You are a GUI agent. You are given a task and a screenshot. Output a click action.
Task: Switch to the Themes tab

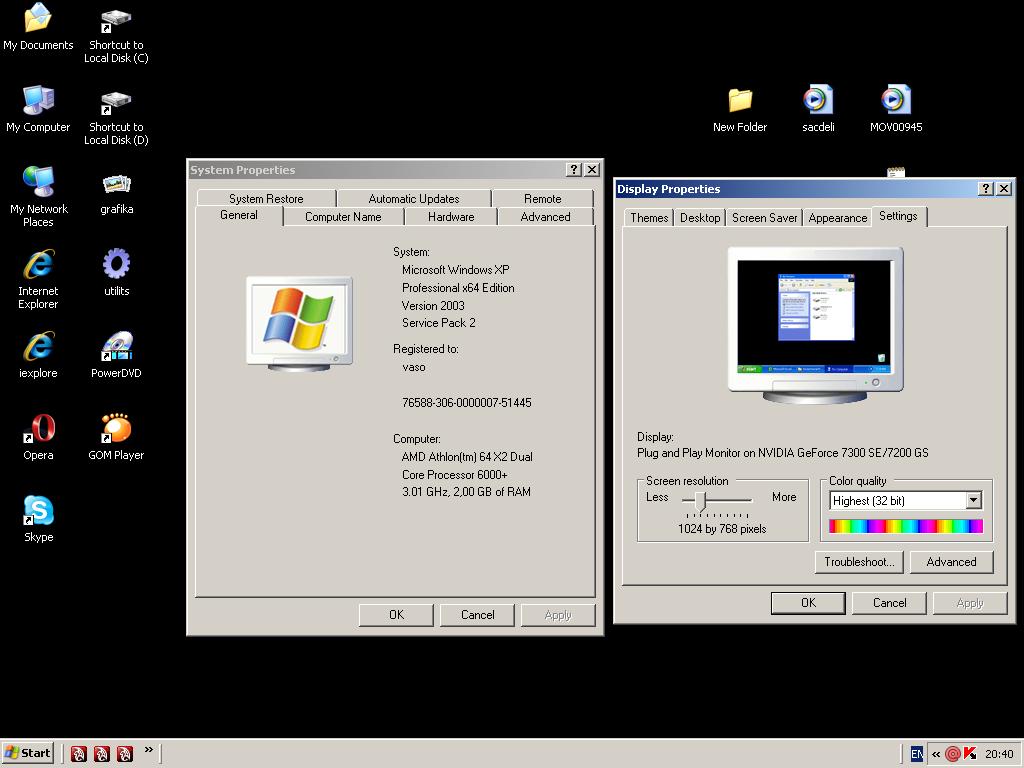pos(649,218)
